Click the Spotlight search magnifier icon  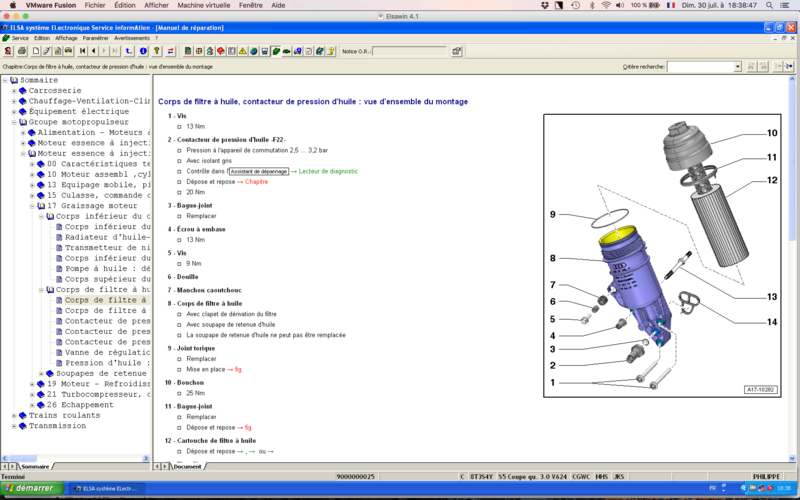click(769, 5)
